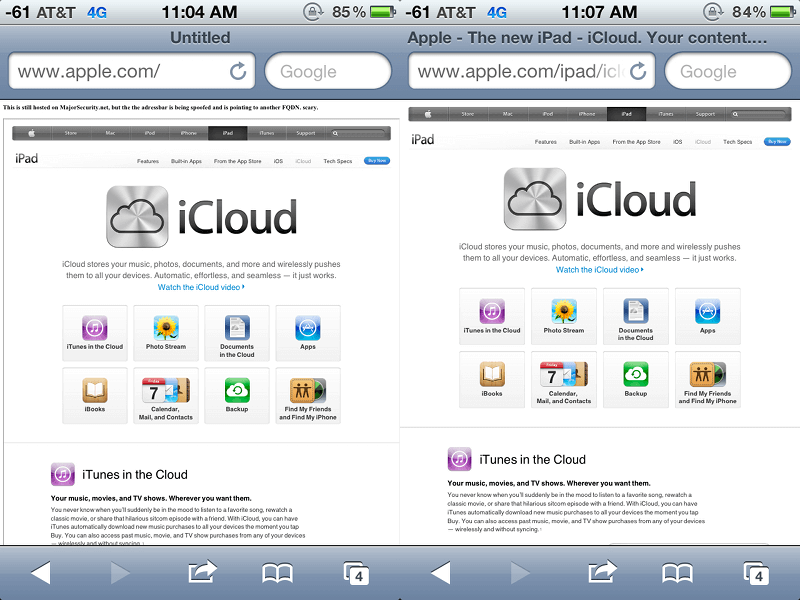Click Buy Now button in right page
The image size is (800, 600).
click(777, 141)
